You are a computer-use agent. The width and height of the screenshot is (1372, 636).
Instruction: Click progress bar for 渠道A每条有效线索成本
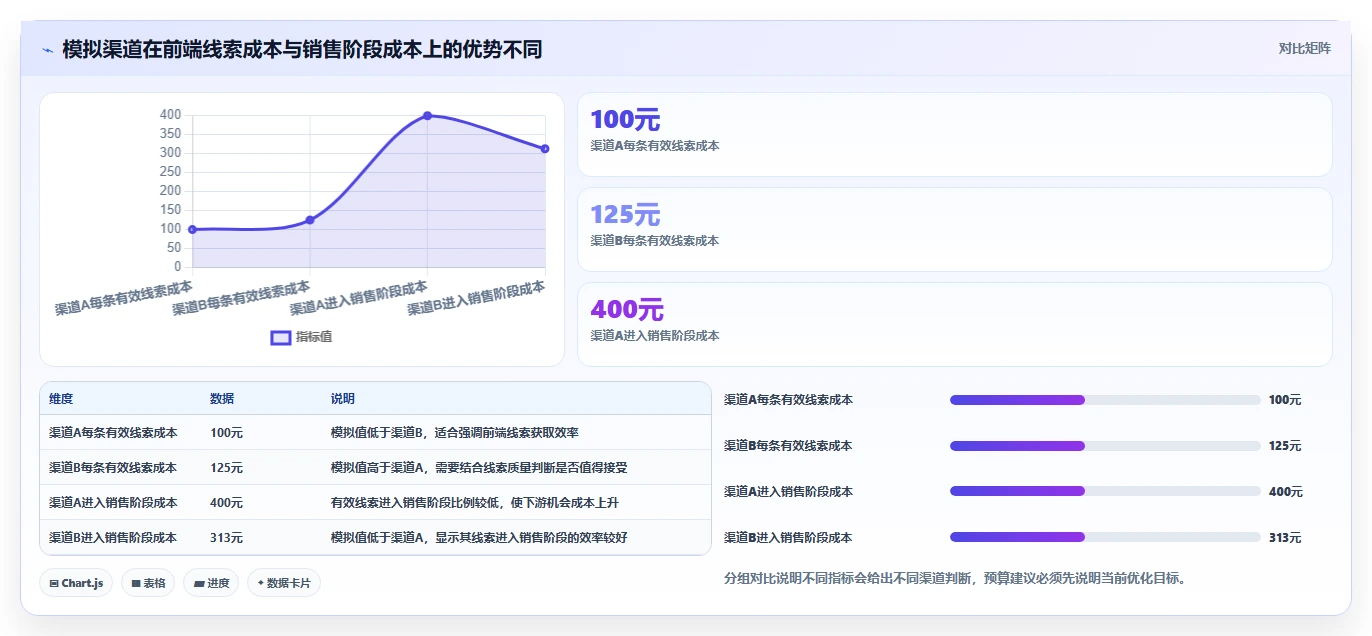click(1105, 400)
